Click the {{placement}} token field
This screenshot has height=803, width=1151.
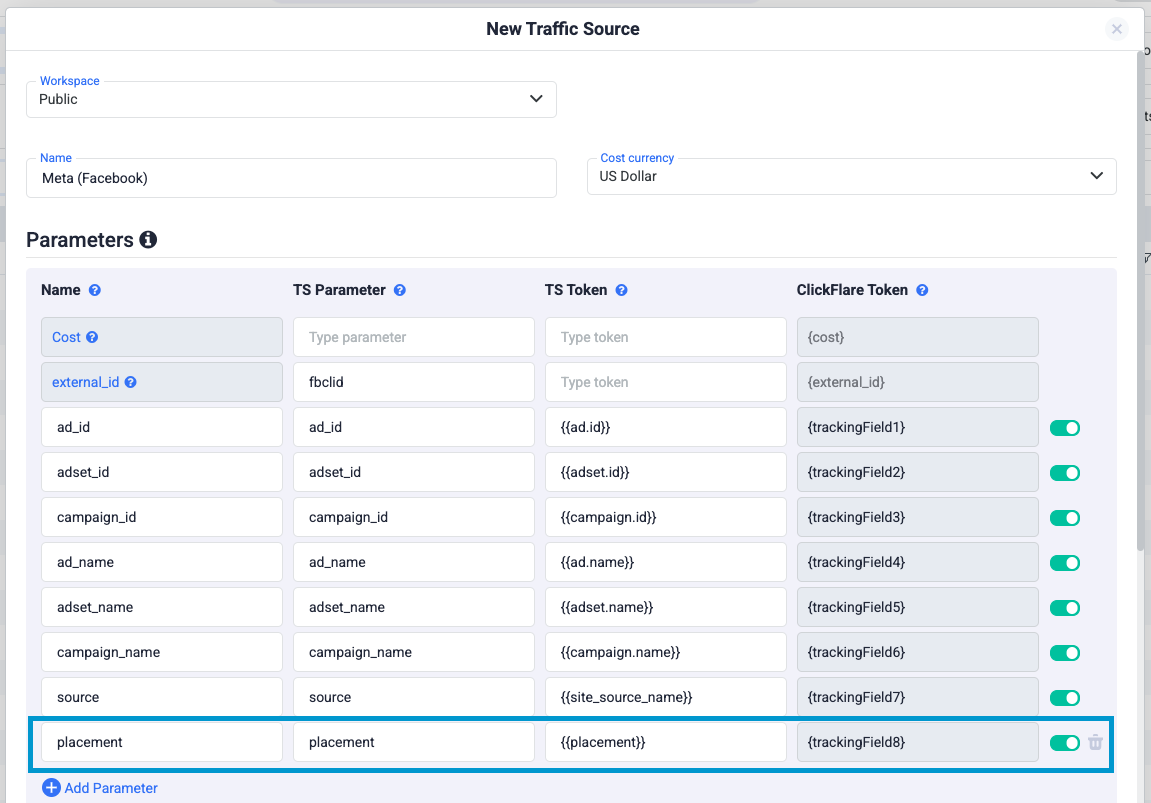(665, 742)
